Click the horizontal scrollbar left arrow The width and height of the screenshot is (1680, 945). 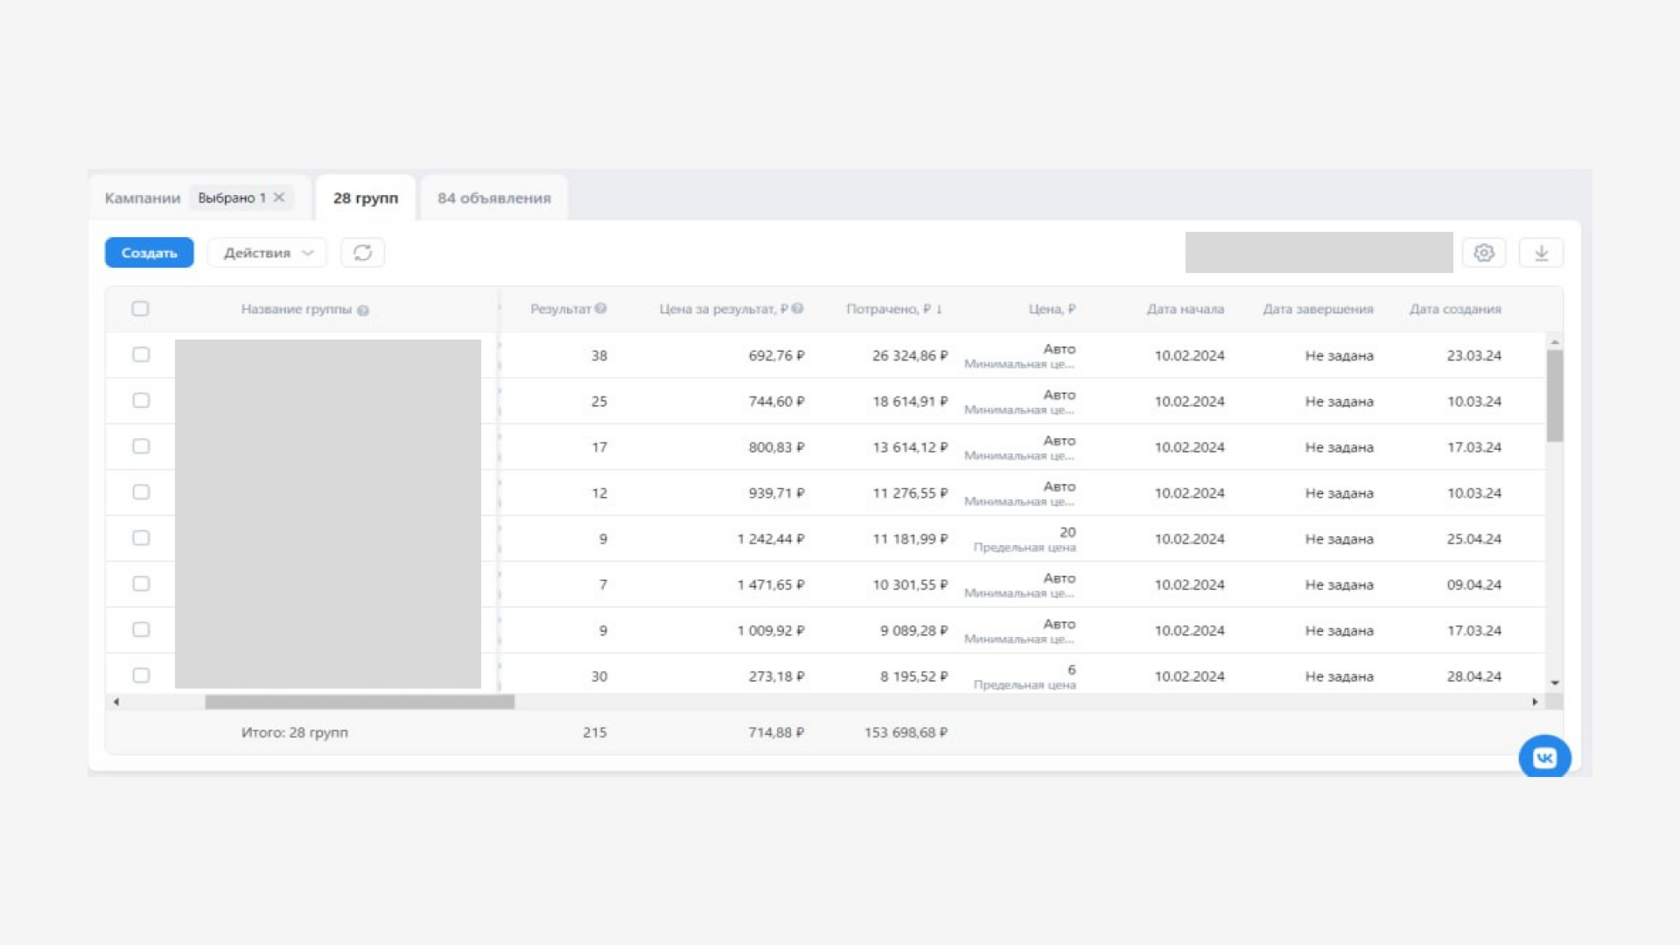[x=116, y=702]
